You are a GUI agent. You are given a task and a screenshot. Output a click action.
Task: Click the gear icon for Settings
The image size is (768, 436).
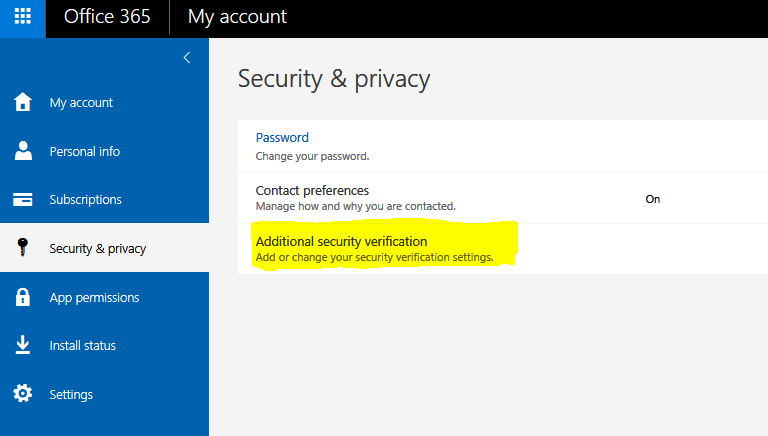point(22,394)
